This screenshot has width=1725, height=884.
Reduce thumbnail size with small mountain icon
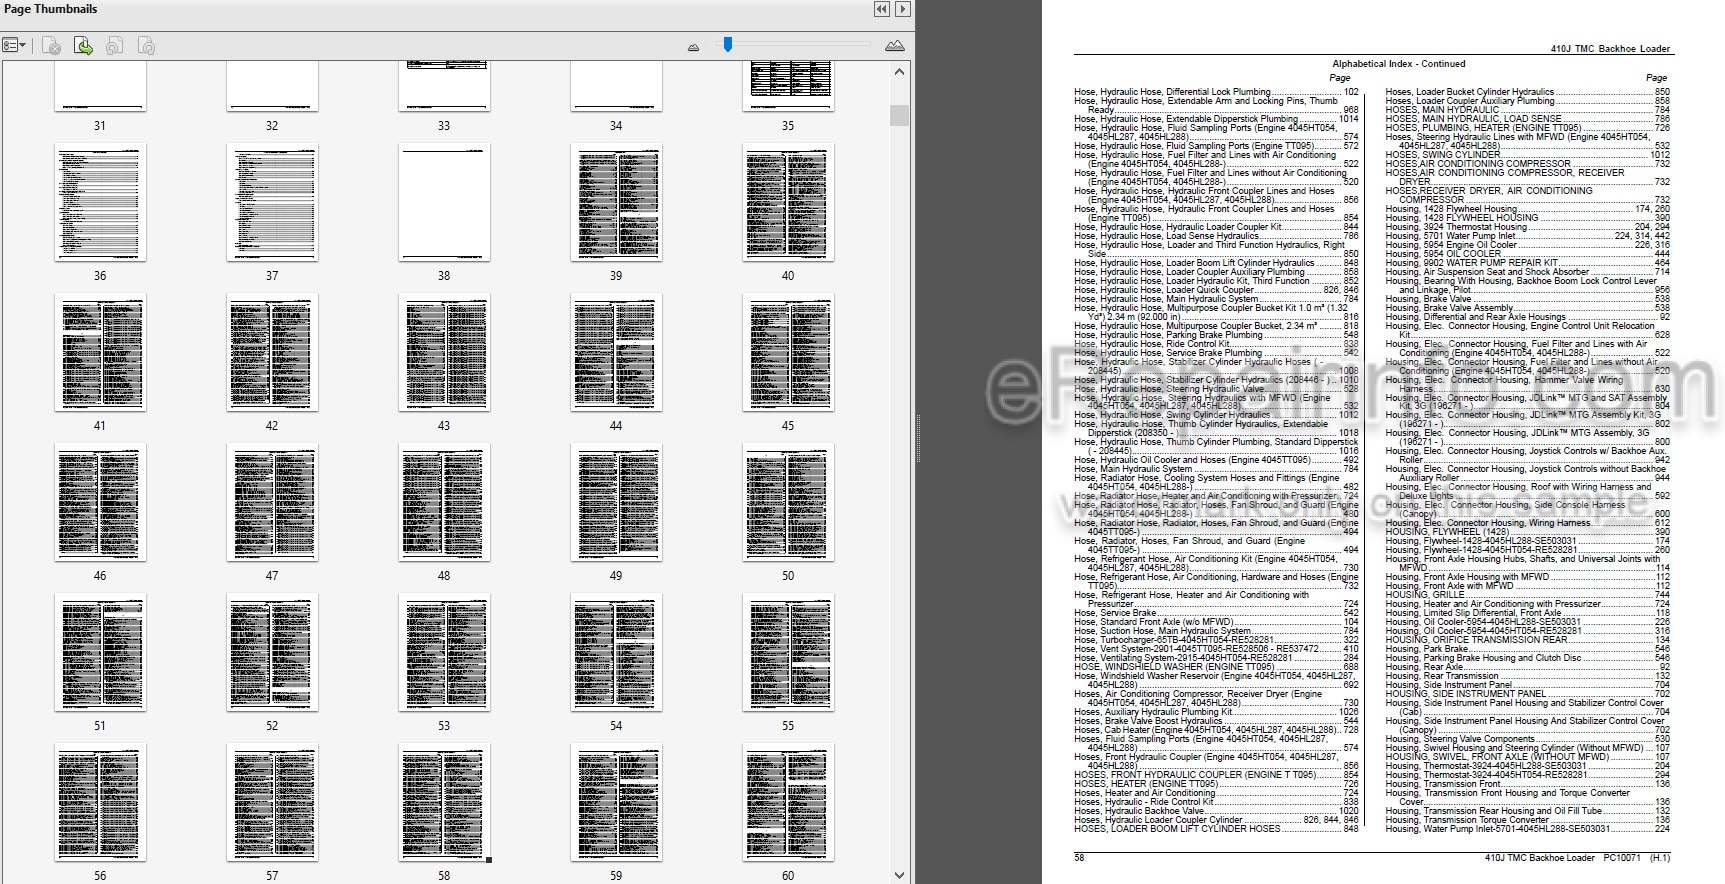pyautogui.click(x=694, y=47)
